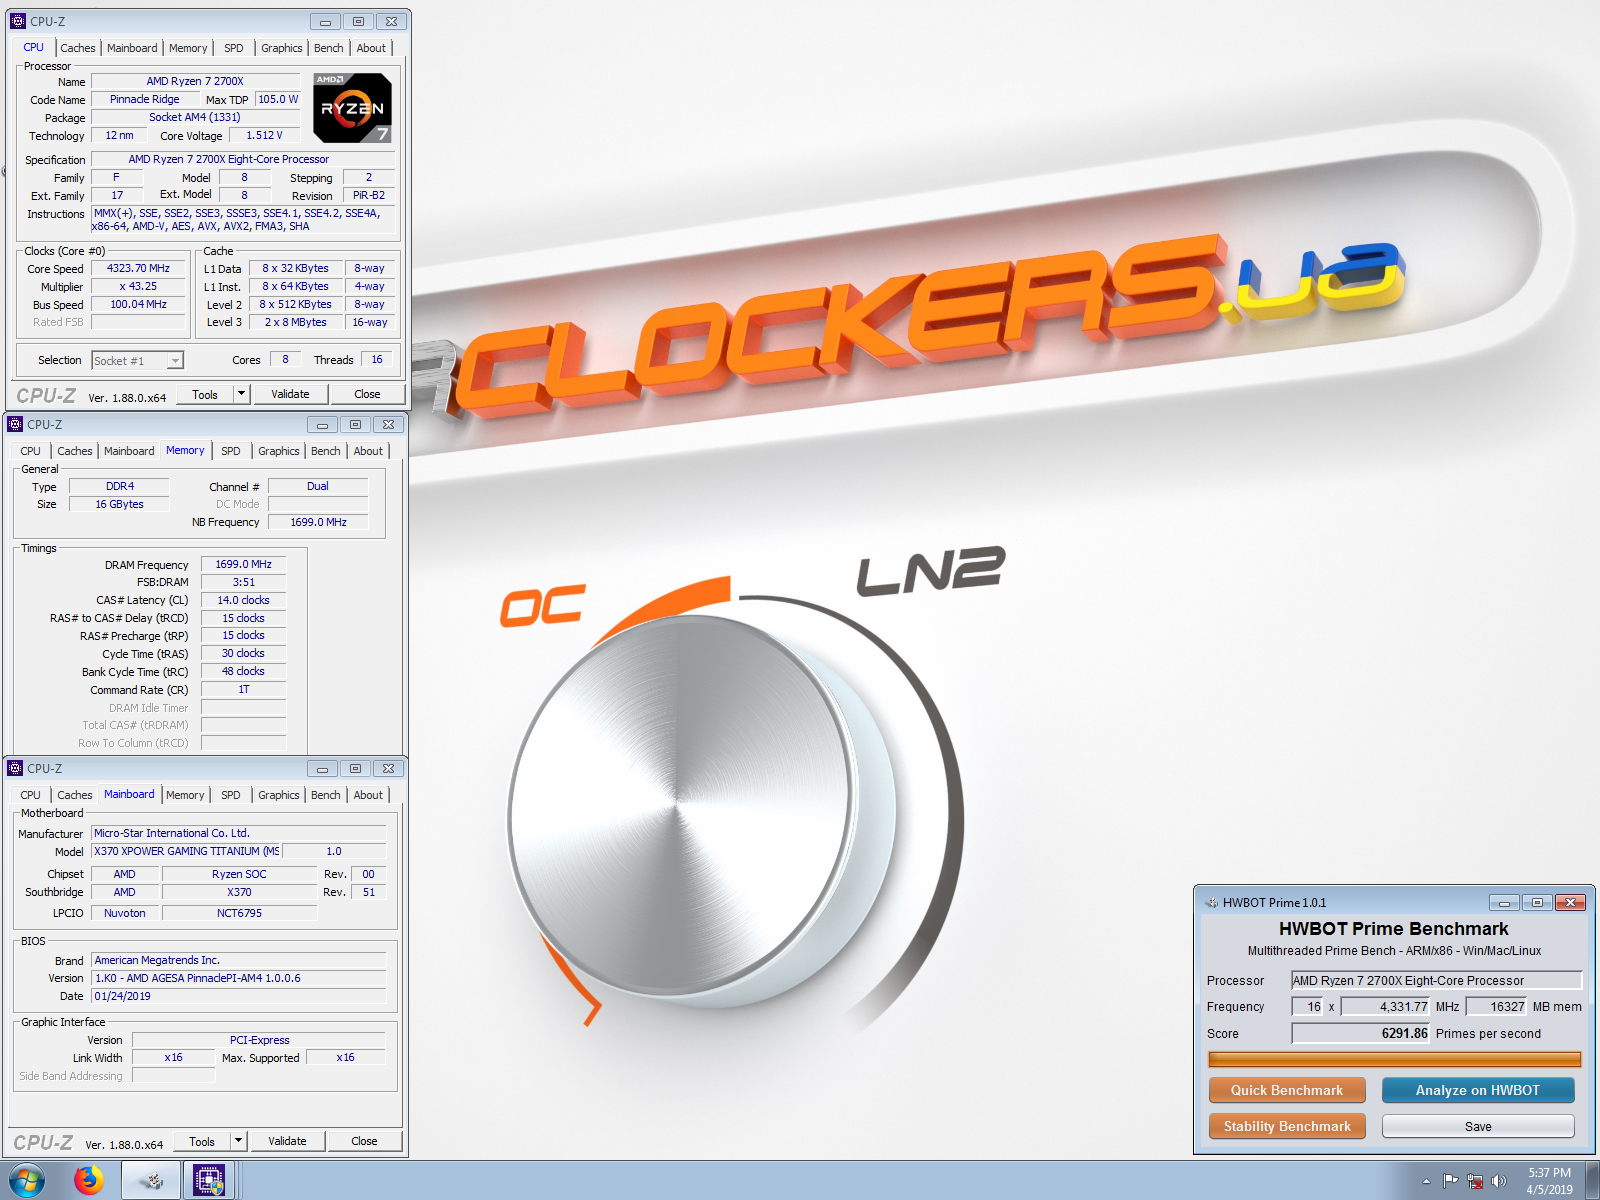Open the Action Center flag icon
This screenshot has width=1600, height=1200.
pyautogui.click(x=1450, y=1182)
